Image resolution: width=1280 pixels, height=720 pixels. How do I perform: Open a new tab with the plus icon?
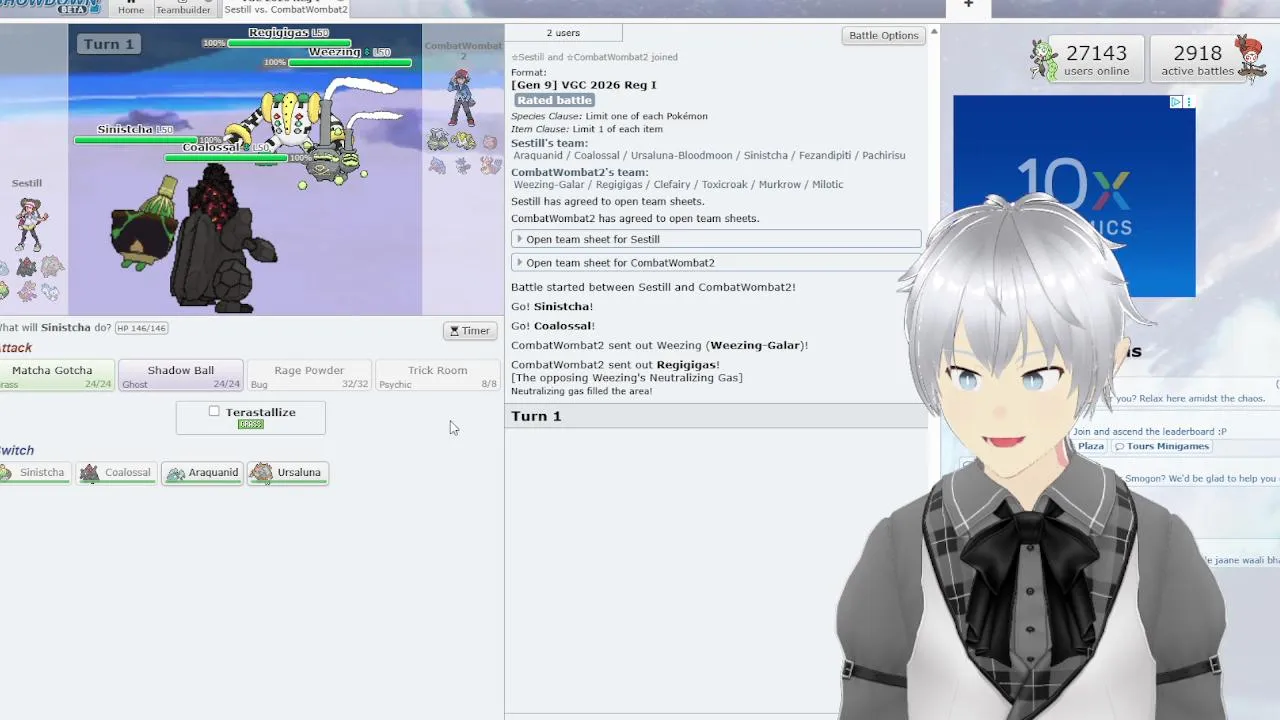point(968,5)
